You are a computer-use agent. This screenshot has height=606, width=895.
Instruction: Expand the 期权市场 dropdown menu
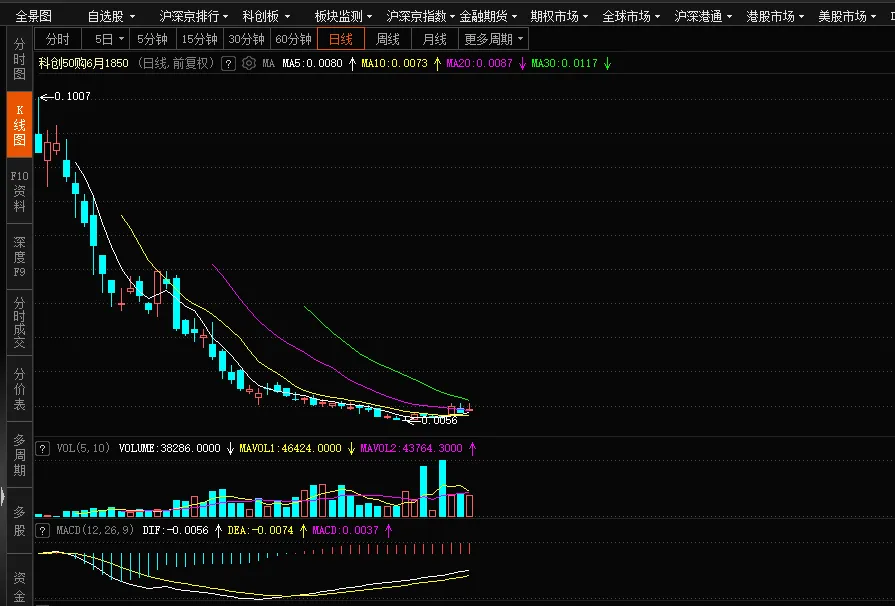[x=559, y=16]
